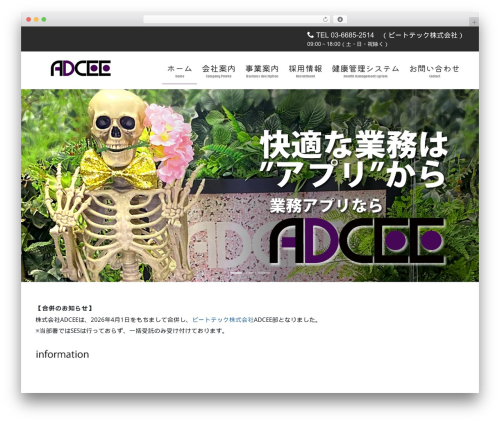Minimize the window with yellow button
Image resolution: width=500 pixels, height=423 pixels.
click(36, 19)
